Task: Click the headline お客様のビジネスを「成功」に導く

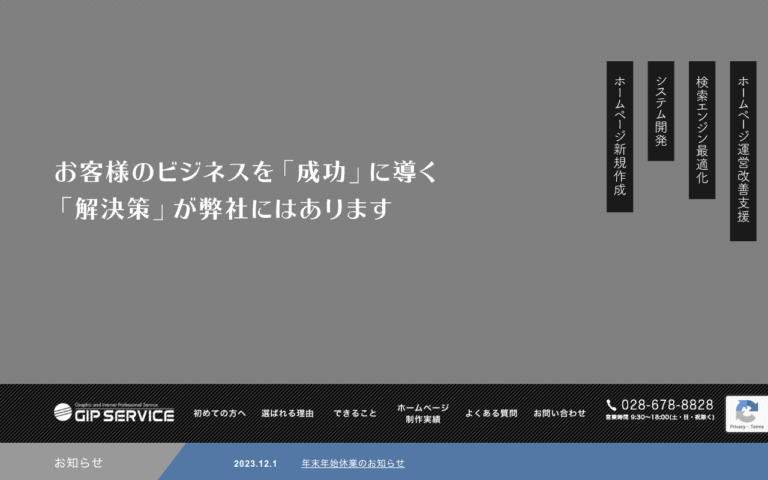Action: click(245, 172)
